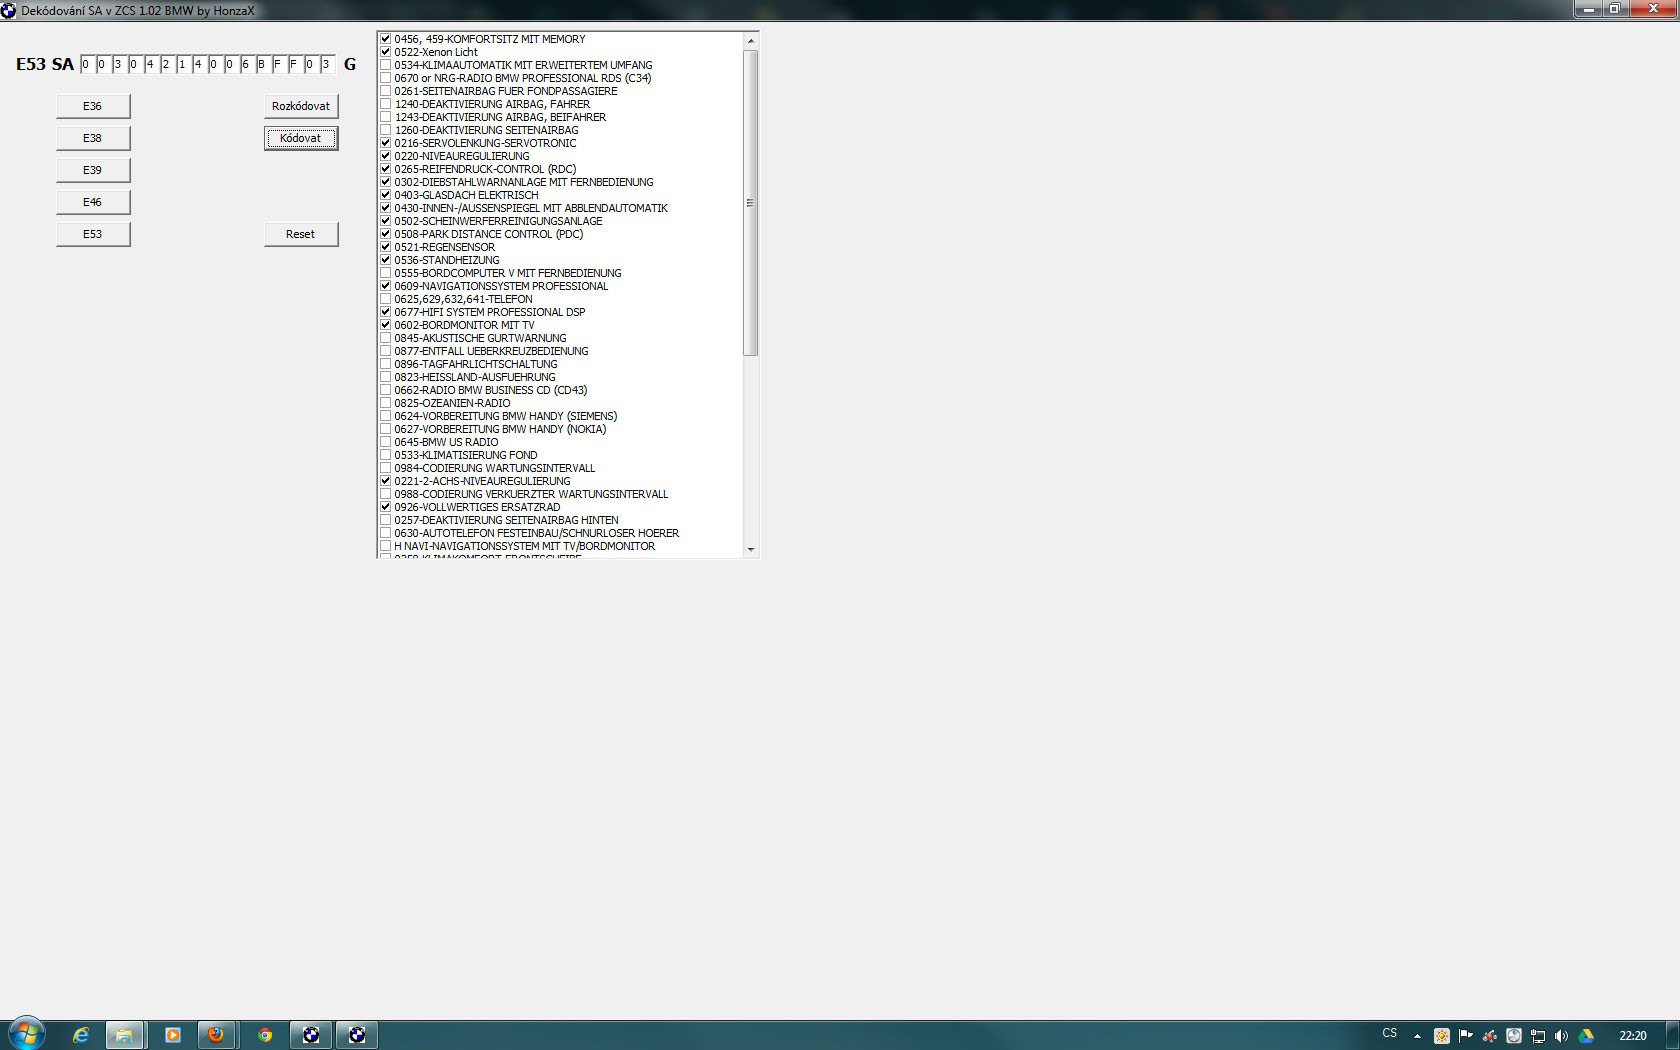
Task: Choose the E39 model button
Action: pos(93,170)
